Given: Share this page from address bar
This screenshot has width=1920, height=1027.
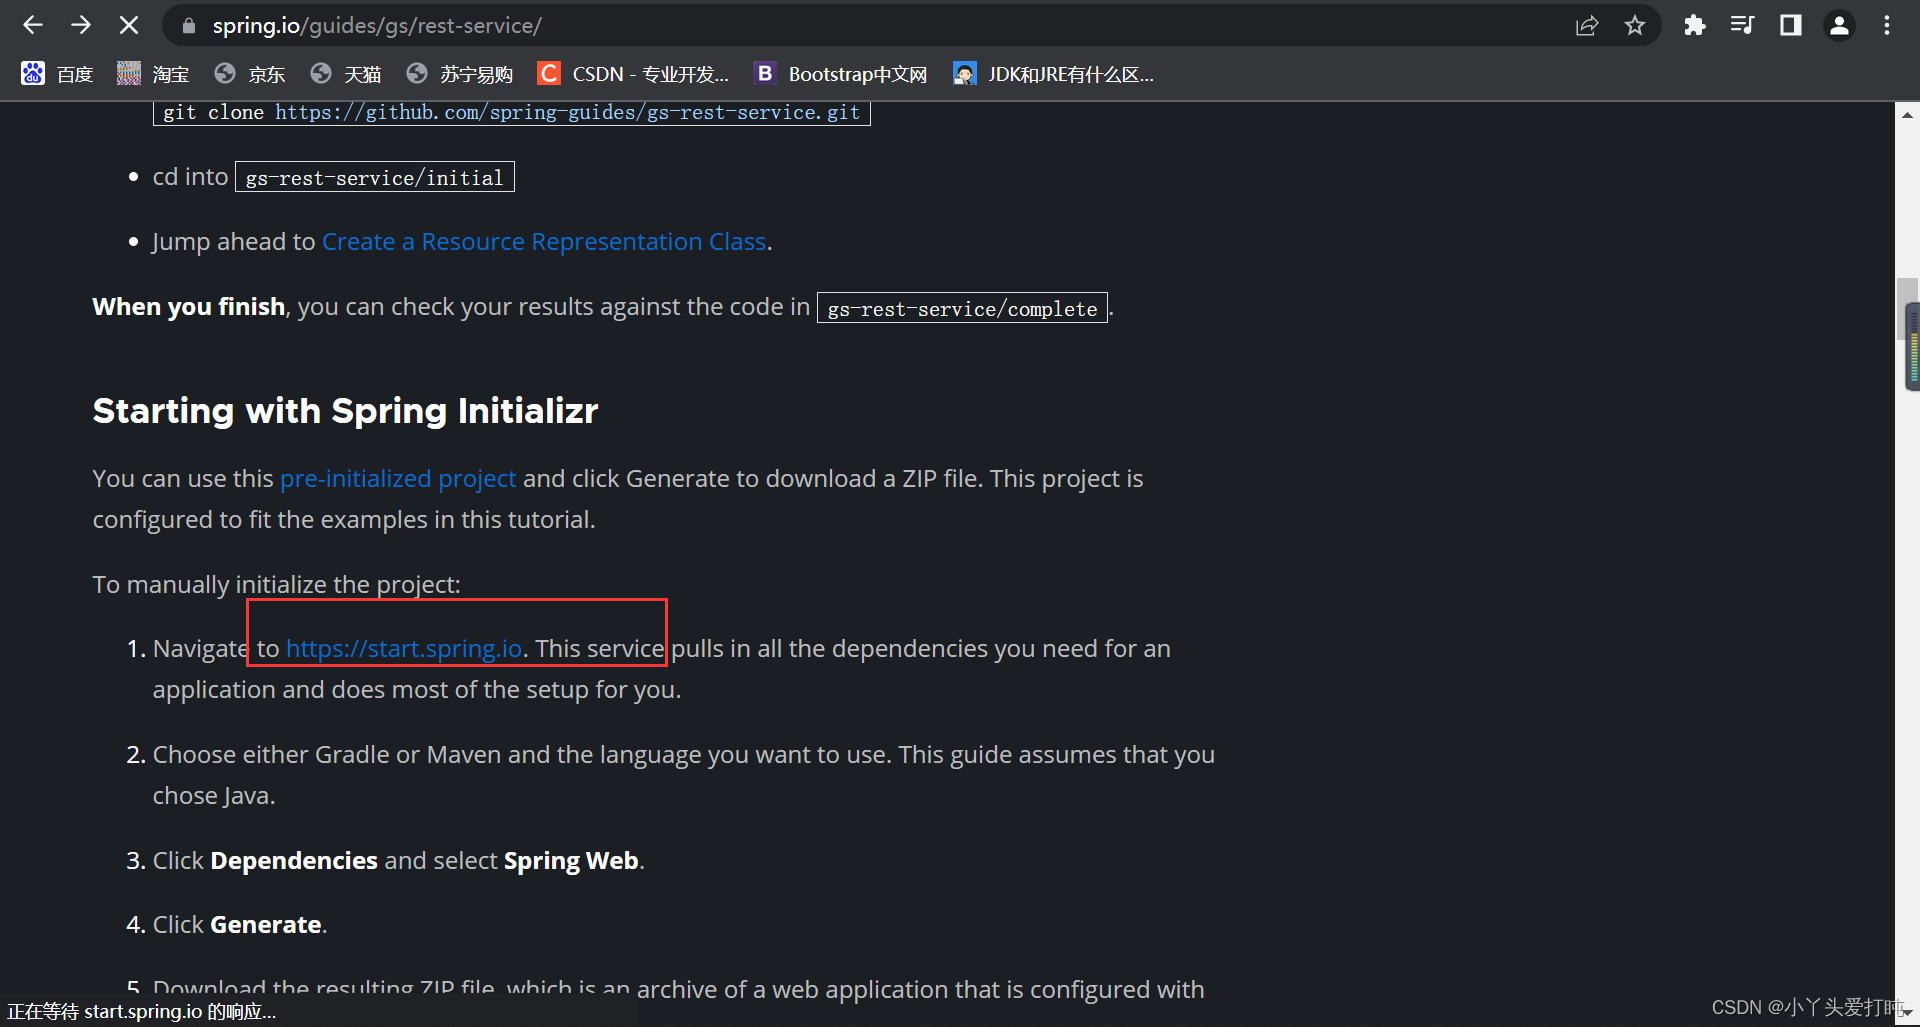Looking at the screenshot, I should pyautogui.click(x=1587, y=26).
